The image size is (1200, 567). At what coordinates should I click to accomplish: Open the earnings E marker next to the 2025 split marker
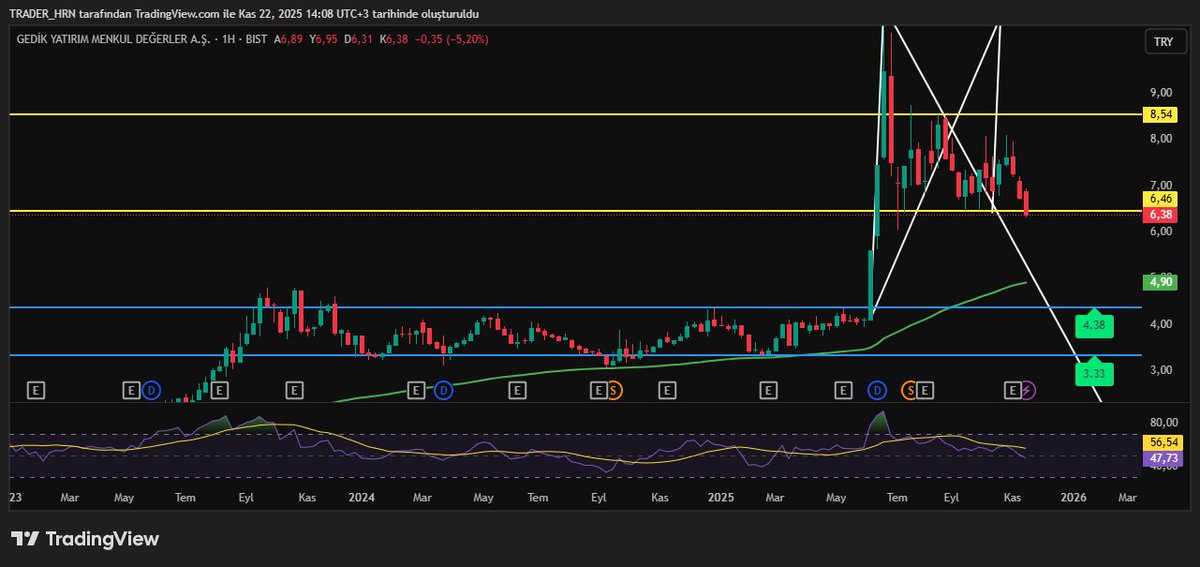click(x=925, y=390)
